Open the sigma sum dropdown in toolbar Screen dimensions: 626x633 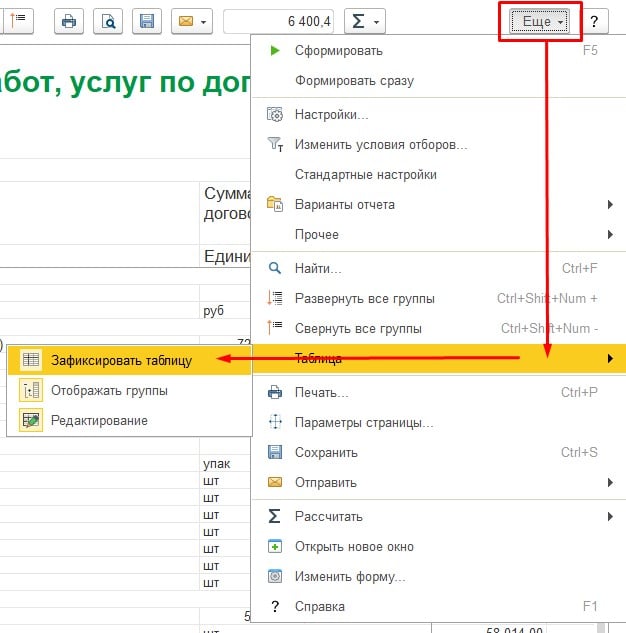(364, 20)
